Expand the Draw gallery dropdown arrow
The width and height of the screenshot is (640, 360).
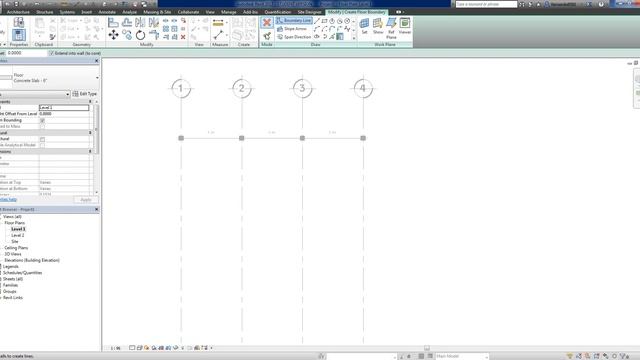coord(354,38)
